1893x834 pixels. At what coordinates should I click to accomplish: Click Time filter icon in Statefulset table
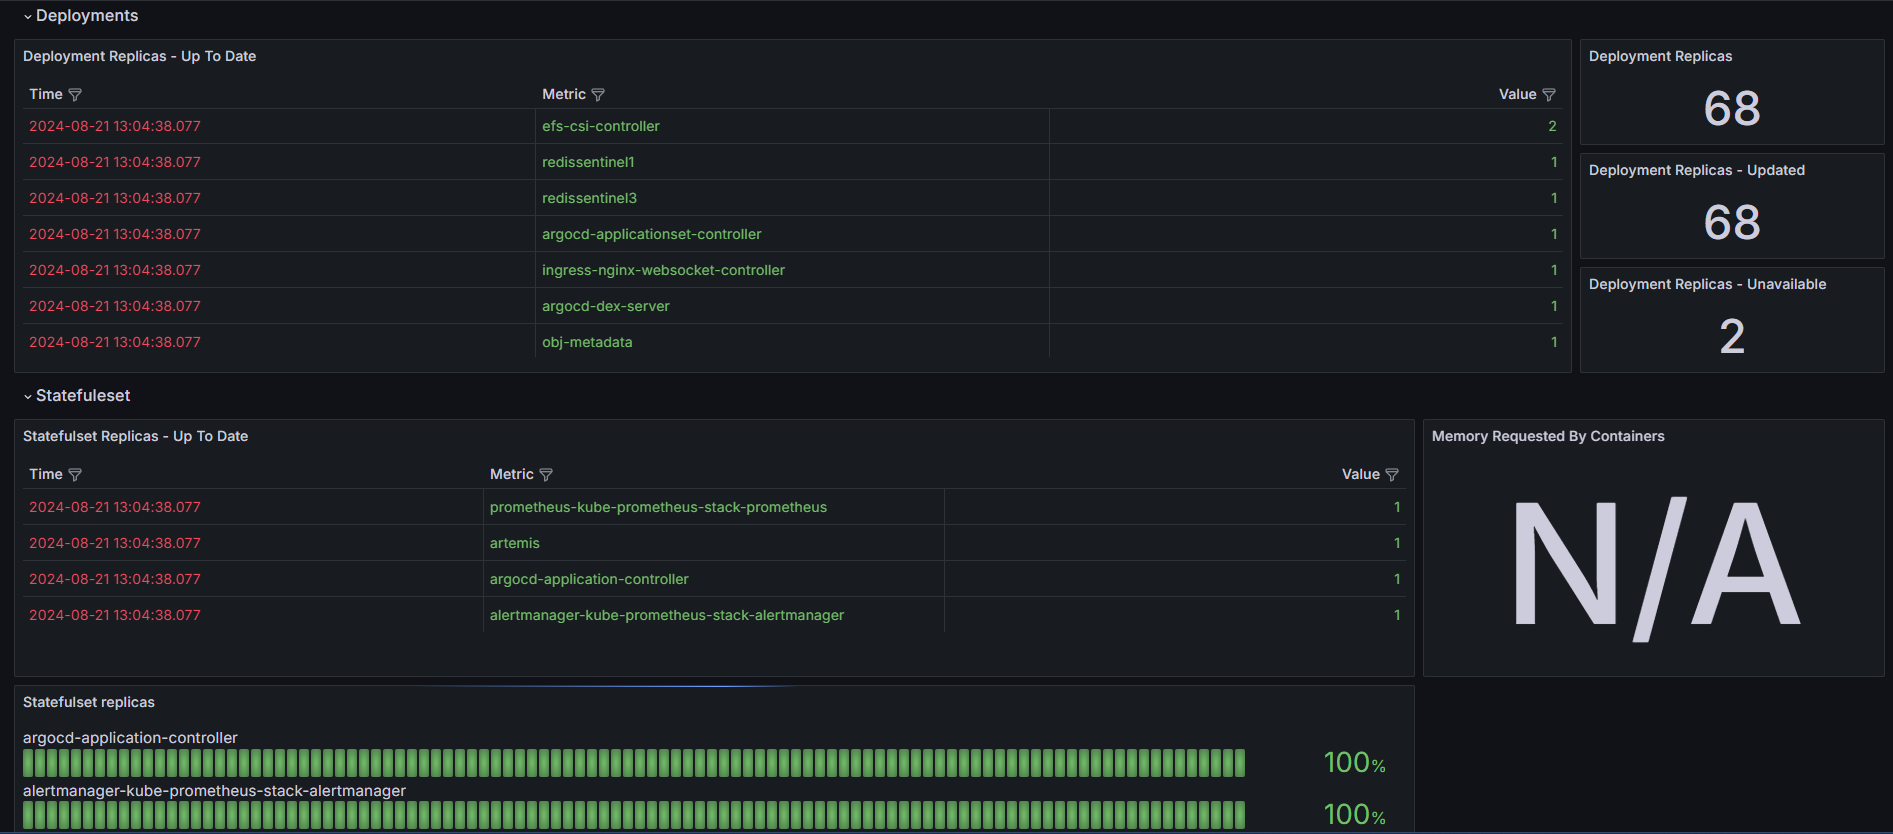[x=75, y=475]
